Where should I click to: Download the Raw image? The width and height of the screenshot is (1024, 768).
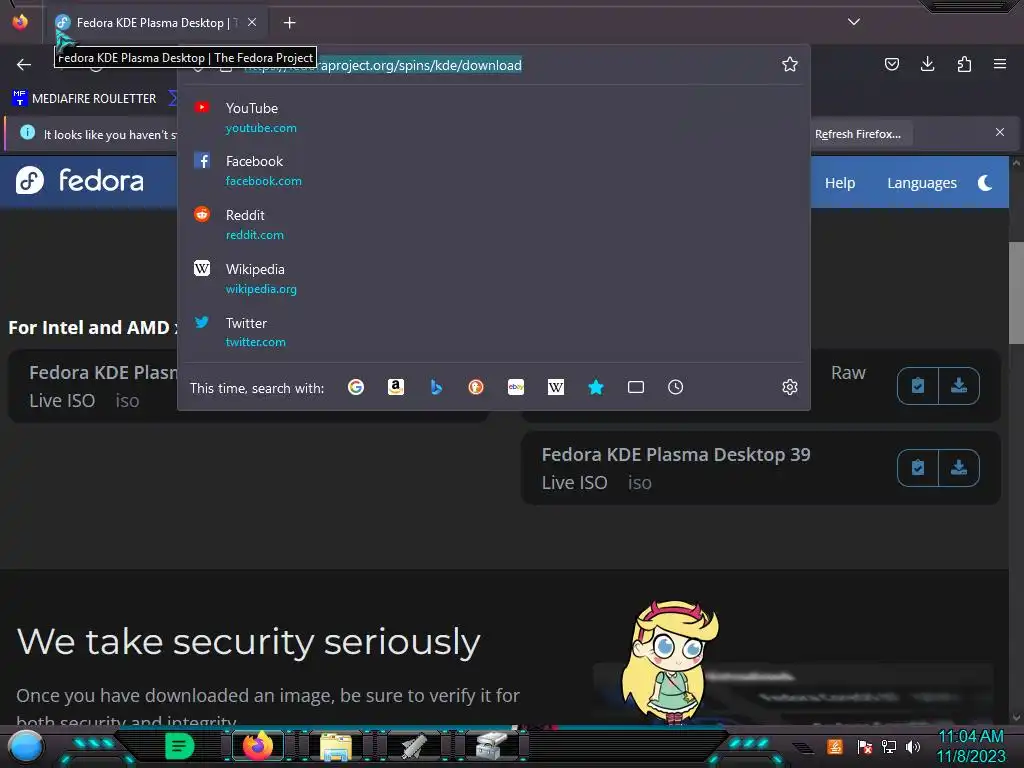click(959, 386)
